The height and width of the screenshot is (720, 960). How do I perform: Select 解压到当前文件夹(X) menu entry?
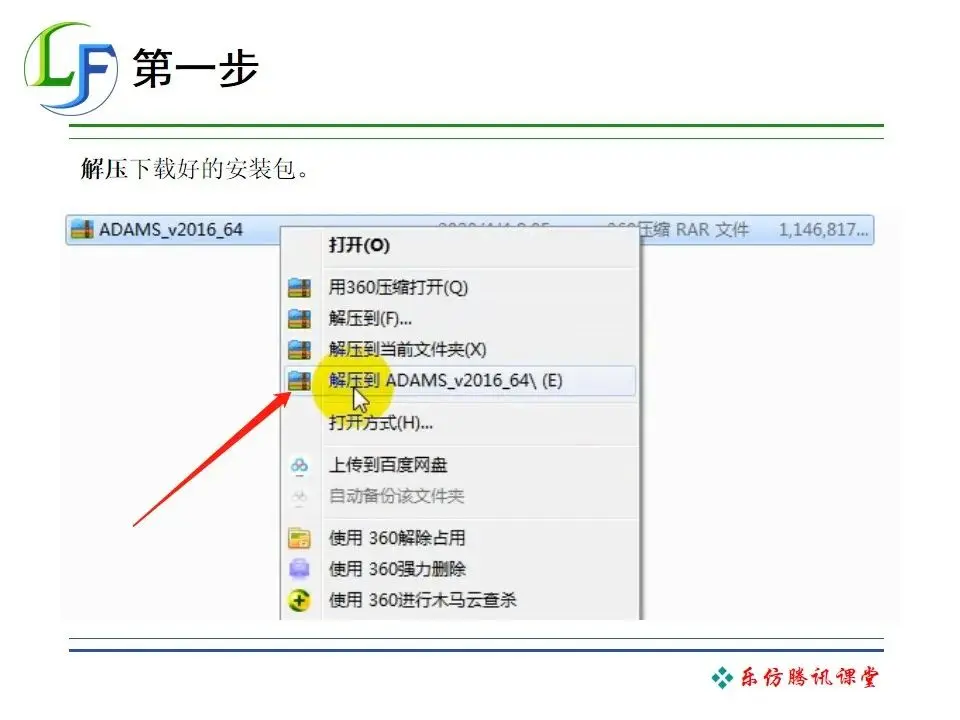408,350
